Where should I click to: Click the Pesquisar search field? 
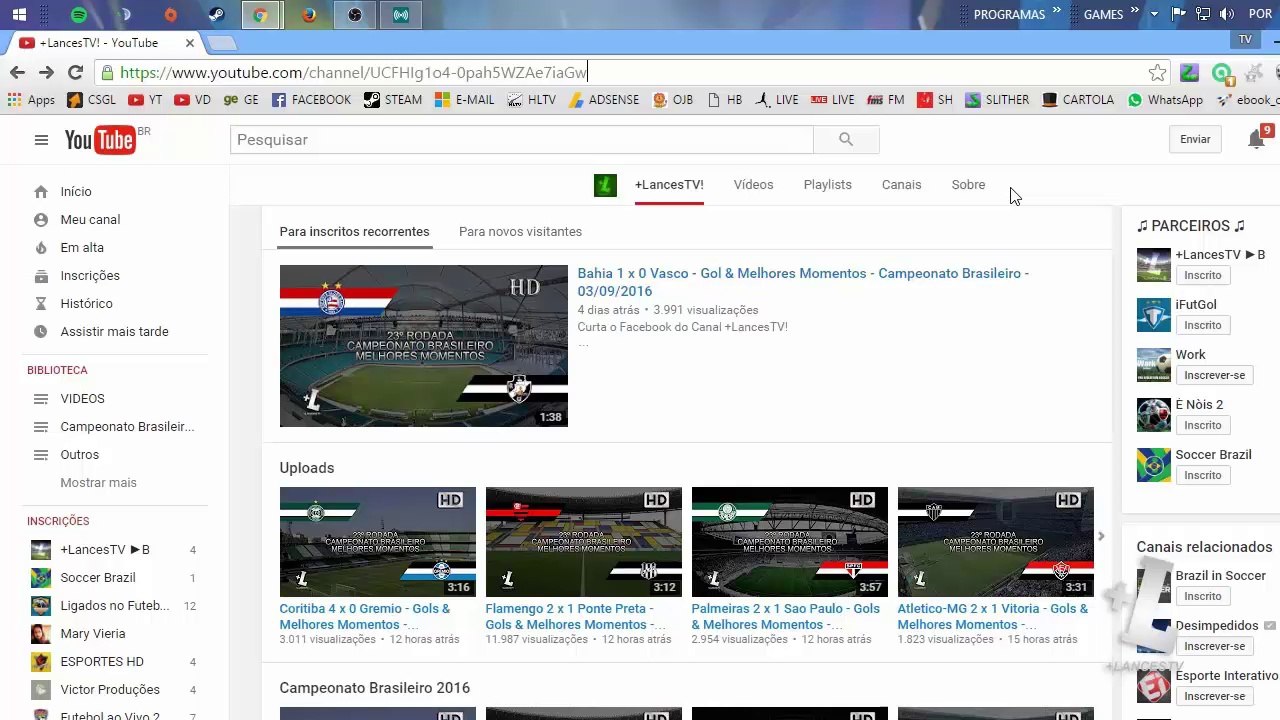coord(521,140)
